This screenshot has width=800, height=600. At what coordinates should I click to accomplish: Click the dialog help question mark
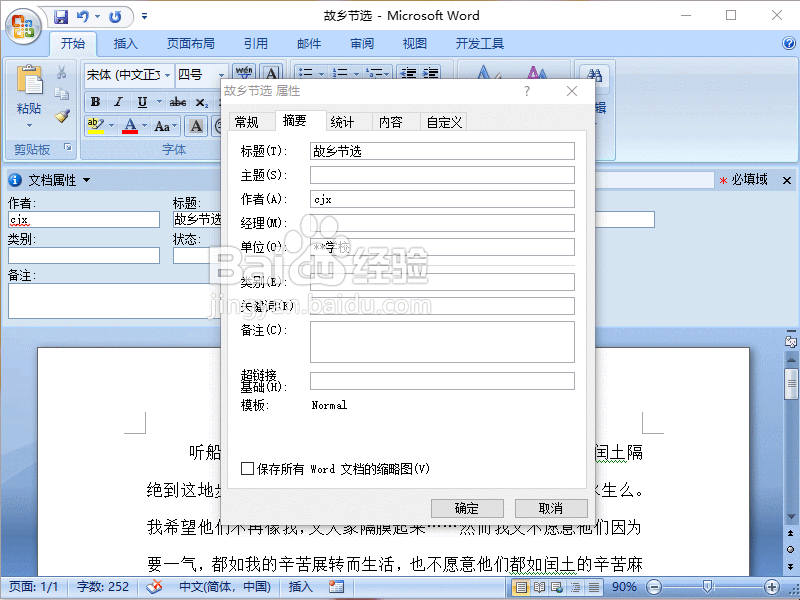pyautogui.click(x=527, y=91)
